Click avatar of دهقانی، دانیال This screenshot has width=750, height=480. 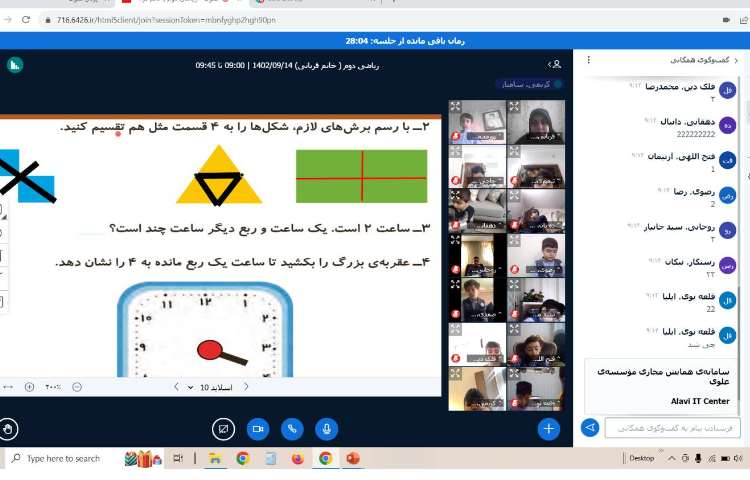727,125
